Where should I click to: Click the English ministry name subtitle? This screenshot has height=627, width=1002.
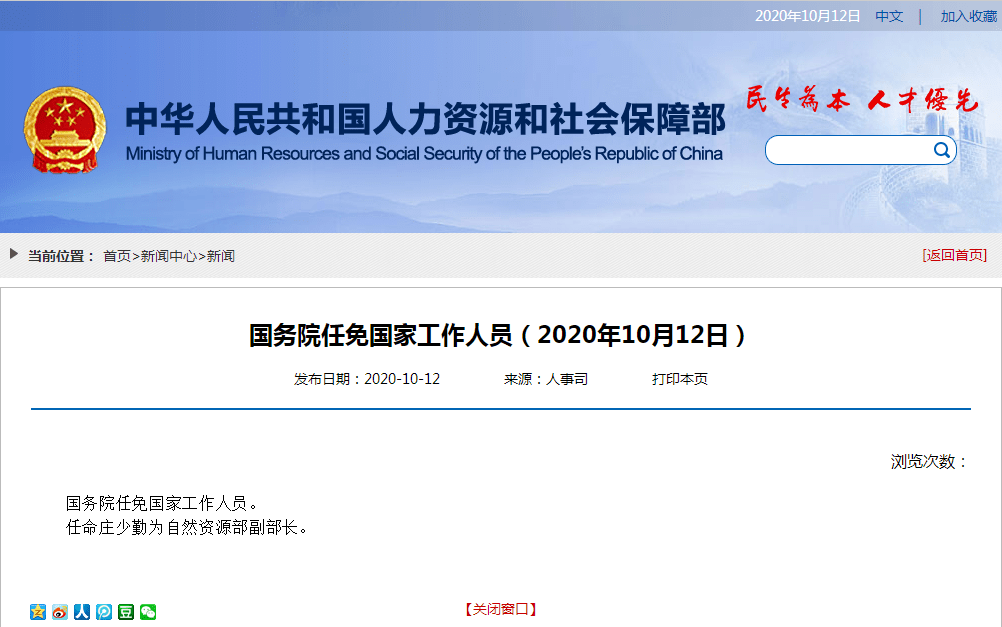[x=424, y=154]
